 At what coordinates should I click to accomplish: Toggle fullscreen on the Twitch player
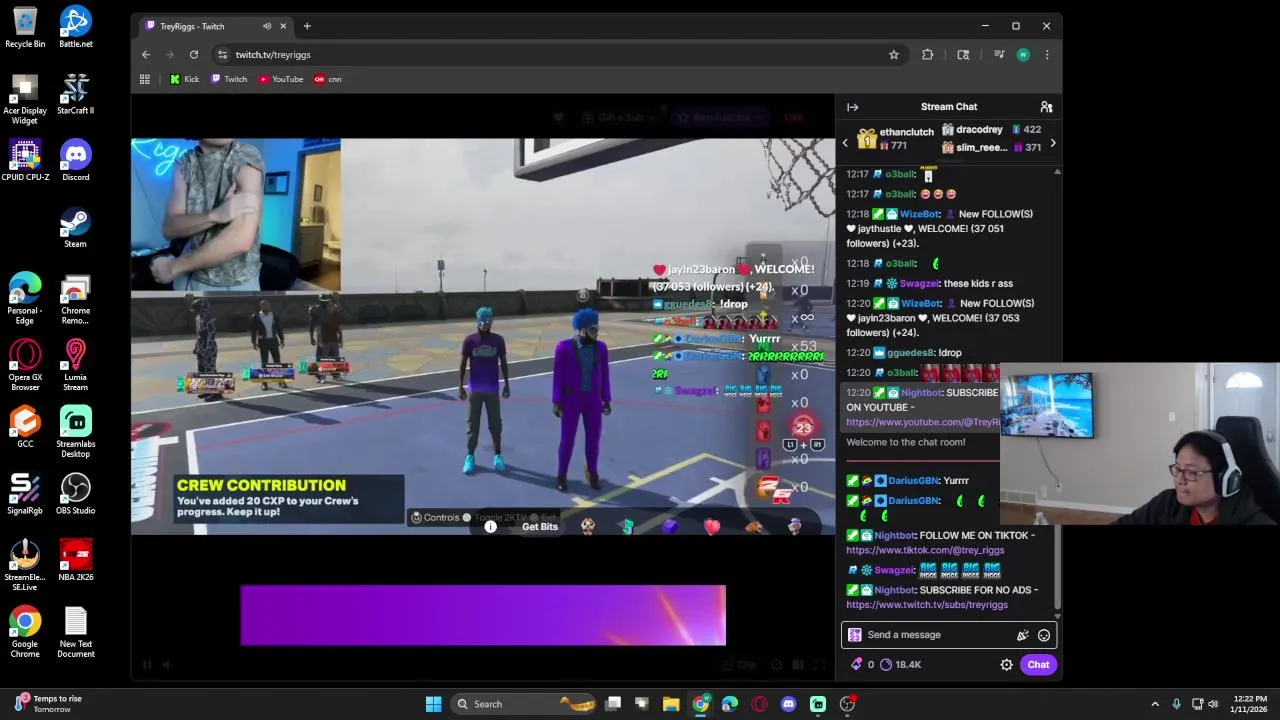[x=819, y=665]
